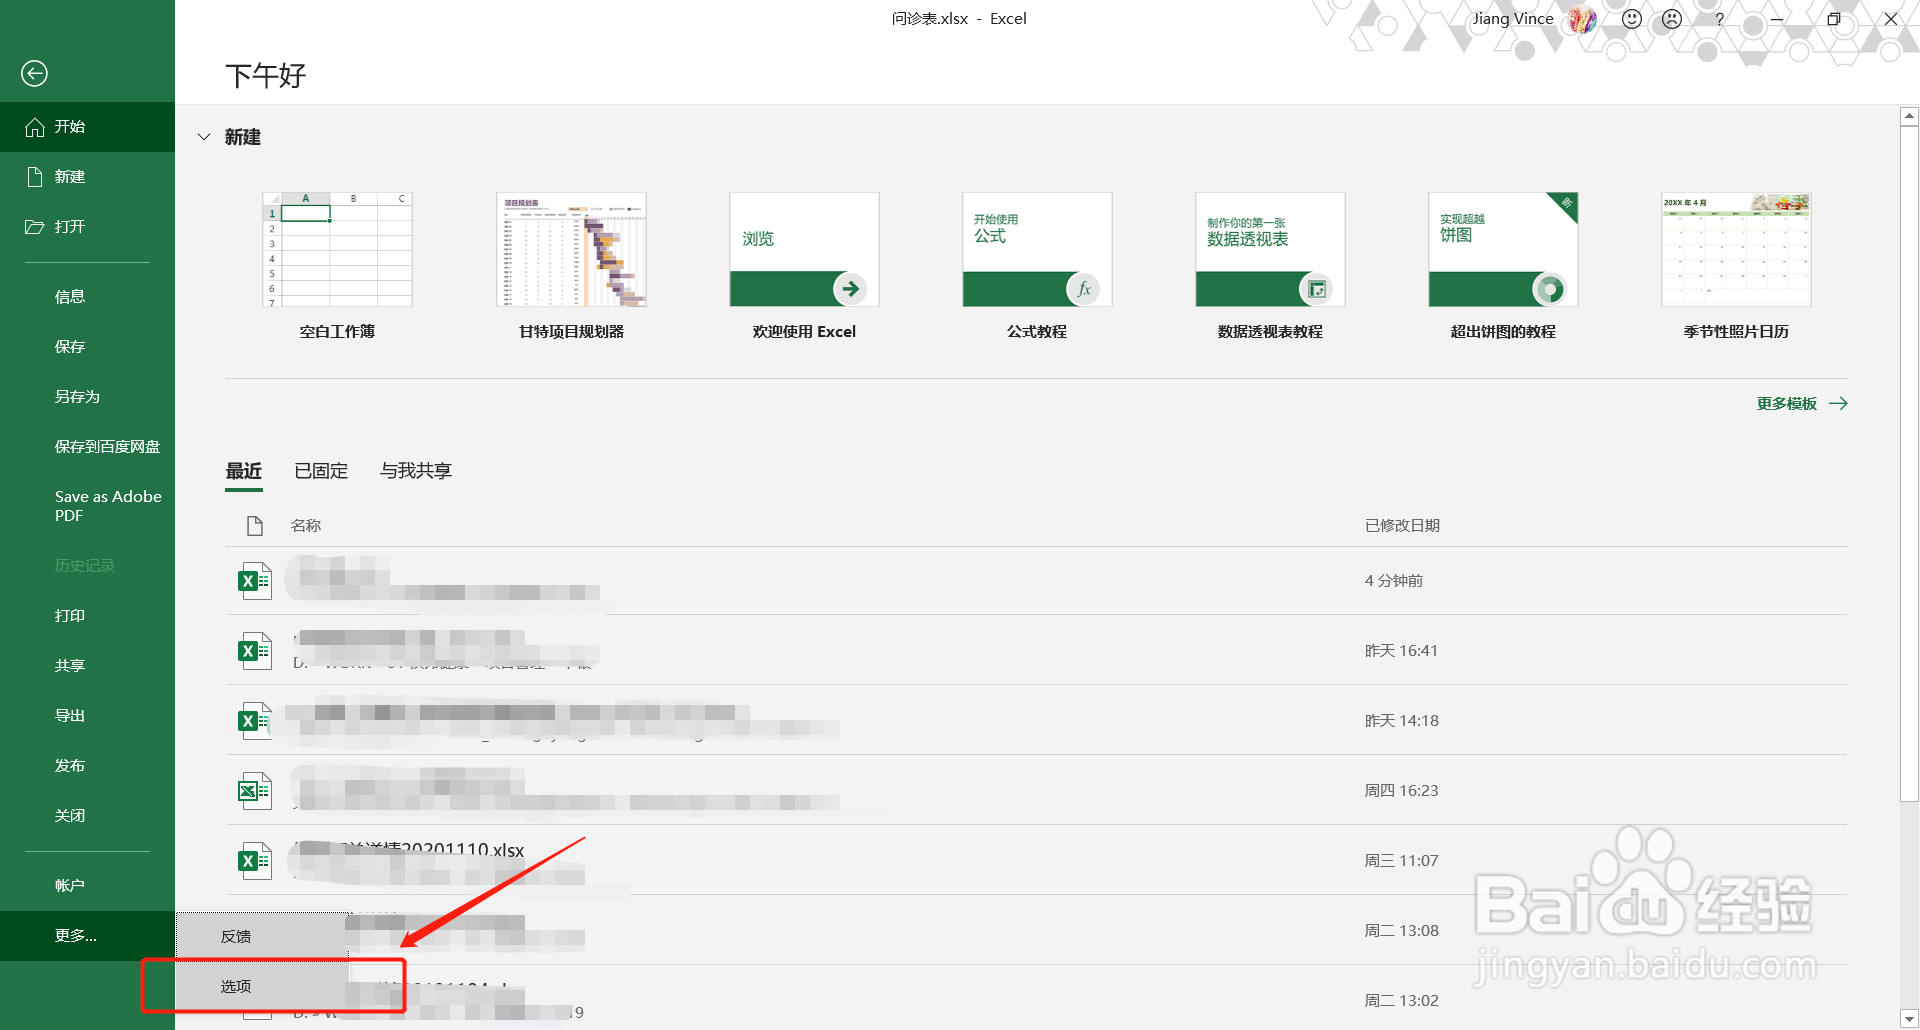Open the 打印 page

87,616
